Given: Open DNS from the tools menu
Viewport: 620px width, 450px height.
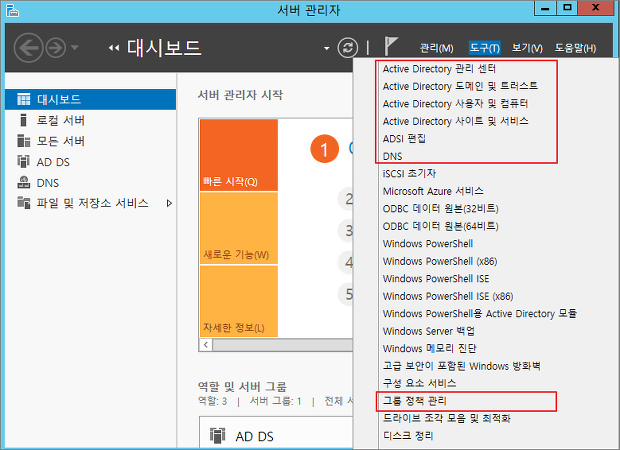Looking at the screenshot, I should [x=392, y=156].
